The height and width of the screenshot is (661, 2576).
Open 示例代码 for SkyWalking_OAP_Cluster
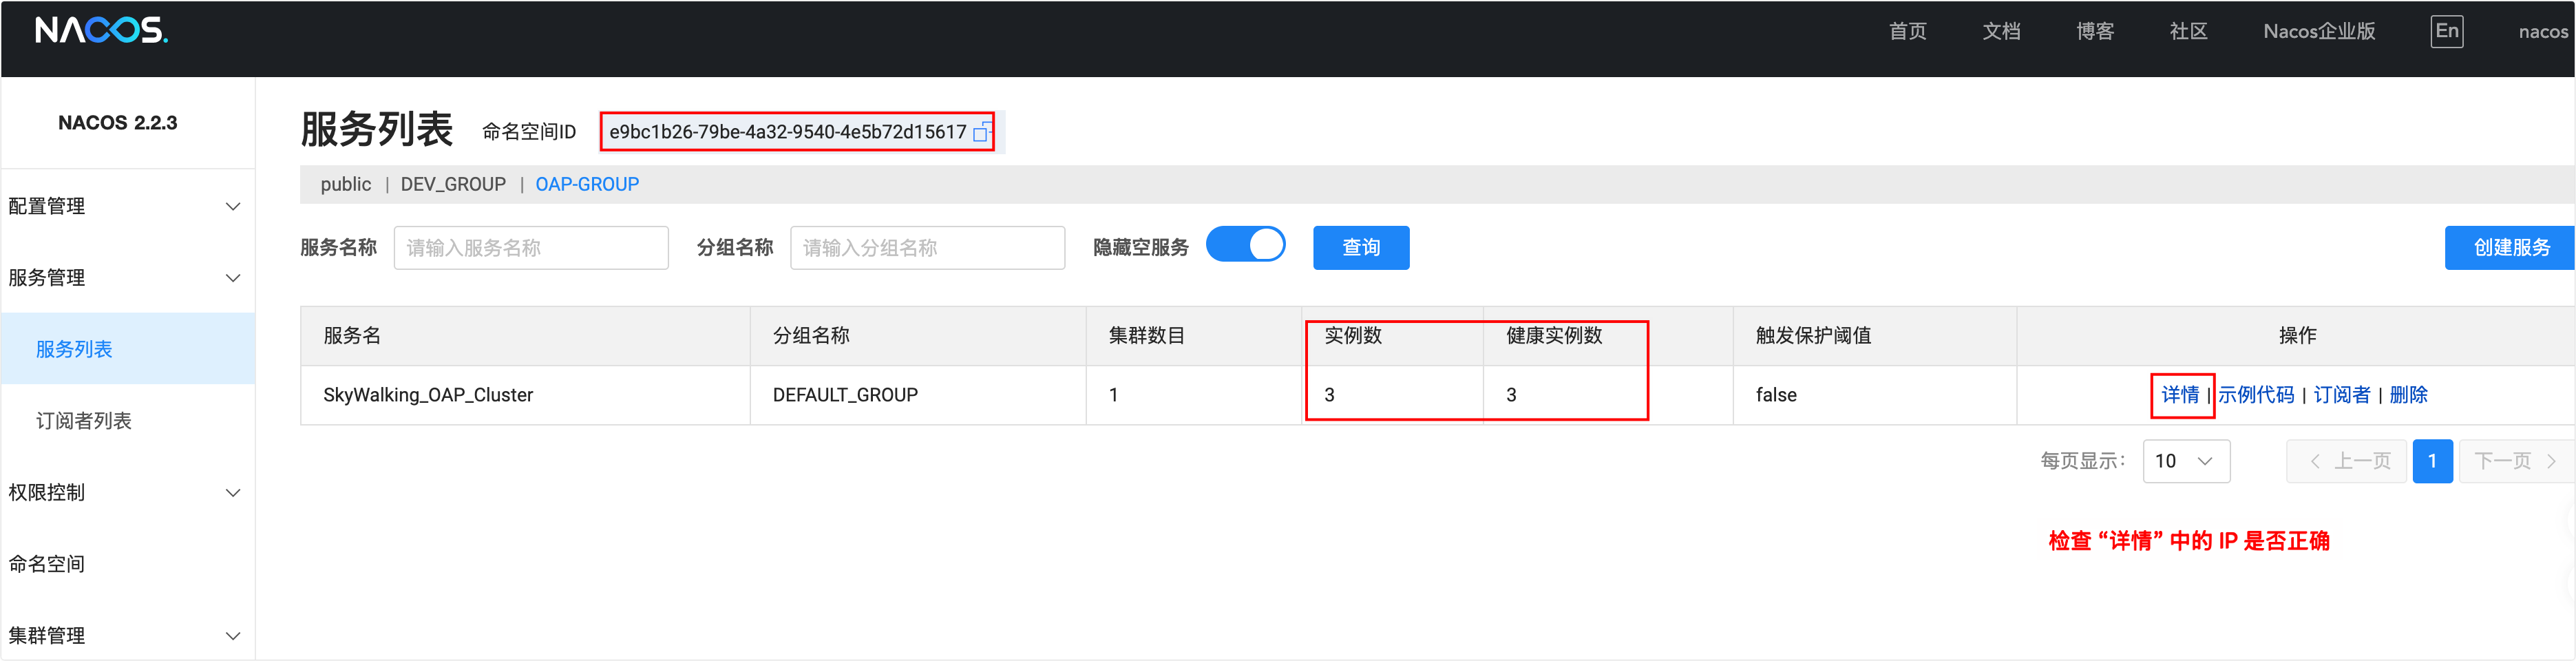[x=2256, y=395]
